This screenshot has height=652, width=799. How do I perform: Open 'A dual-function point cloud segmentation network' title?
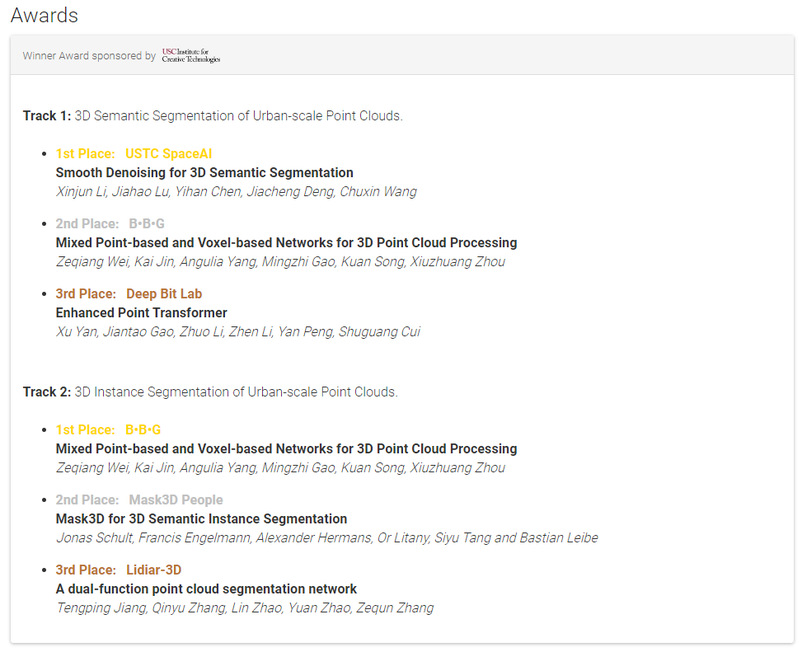point(206,589)
